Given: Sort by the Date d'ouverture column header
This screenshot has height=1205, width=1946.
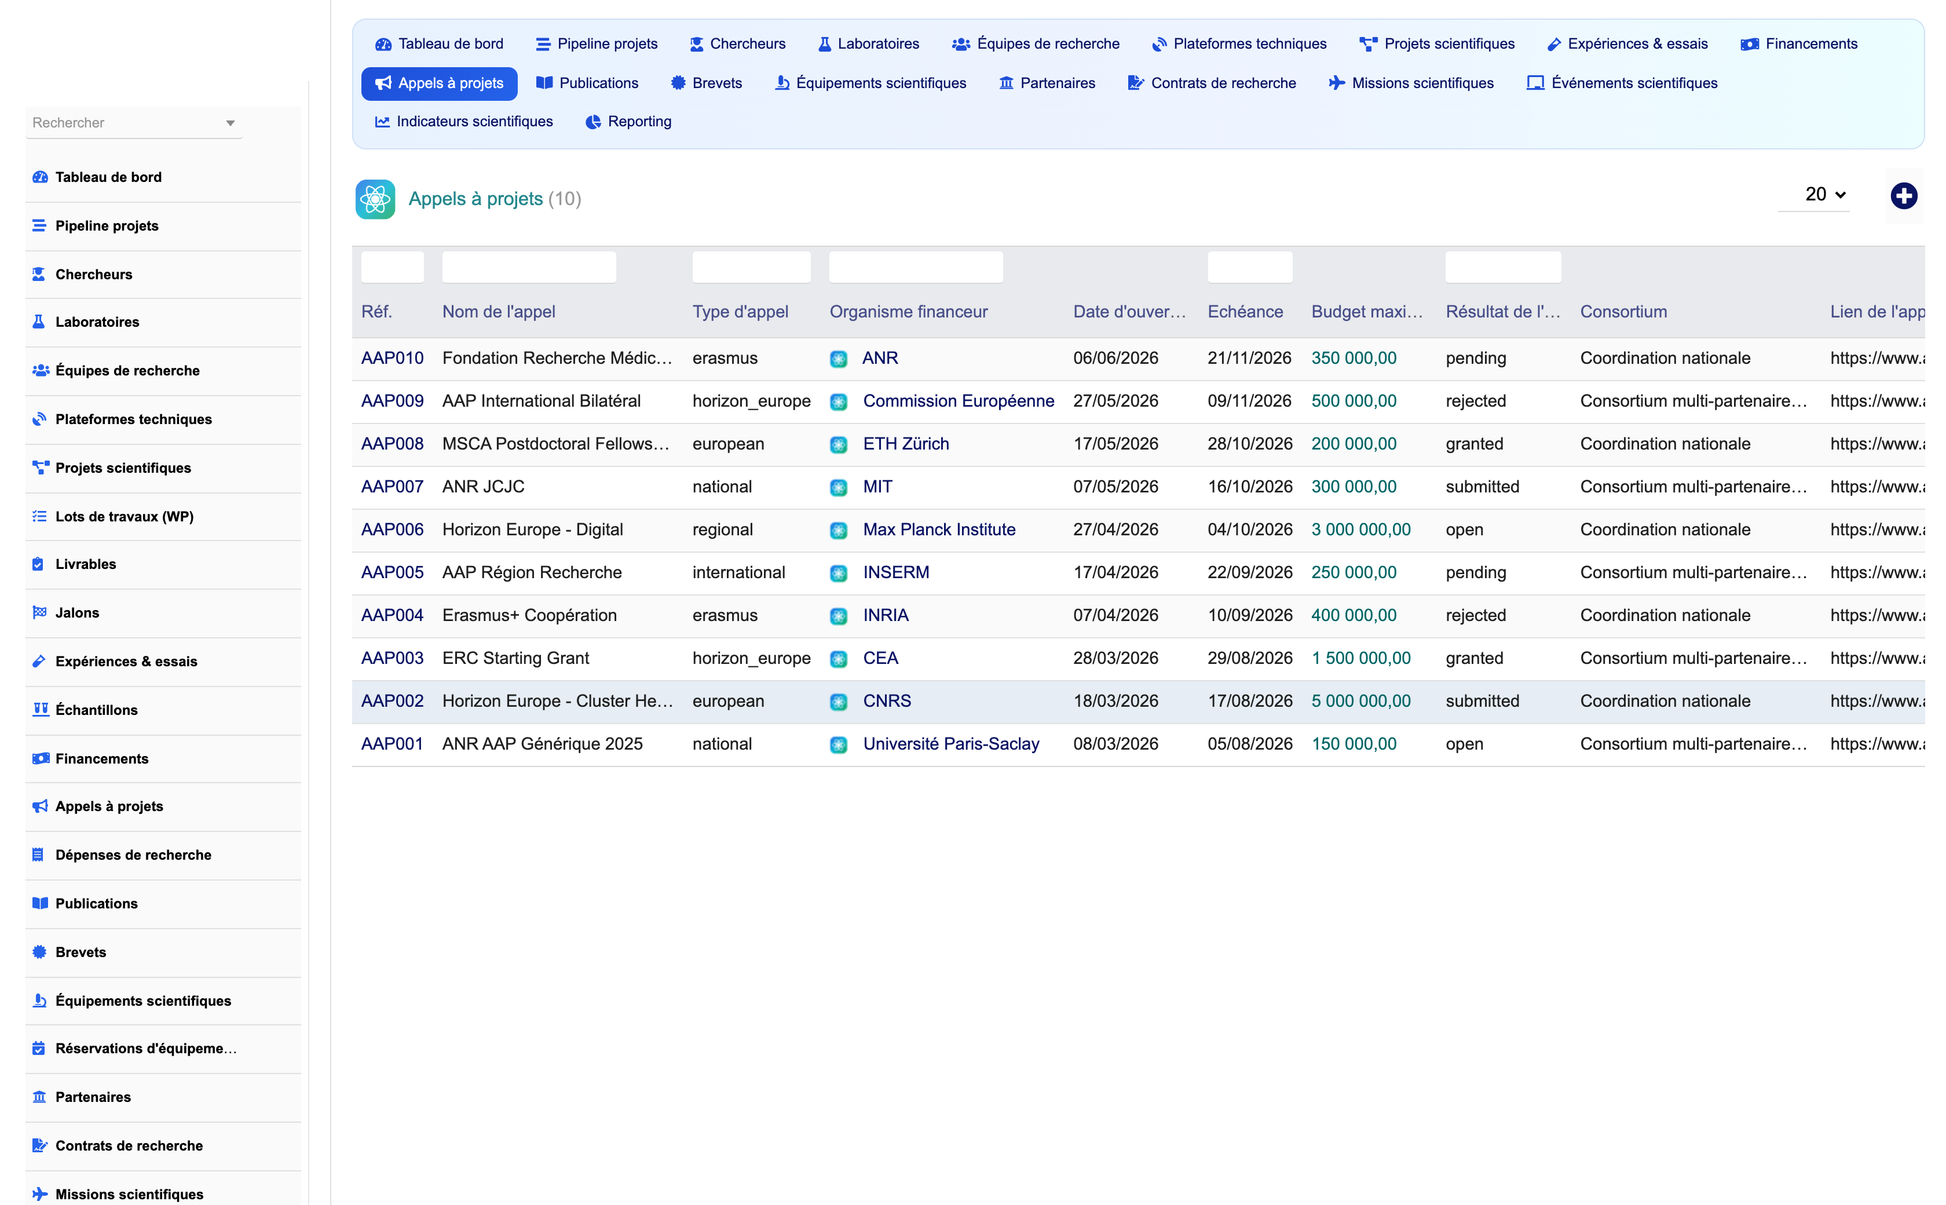Looking at the screenshot, I should click(1129, 312).
